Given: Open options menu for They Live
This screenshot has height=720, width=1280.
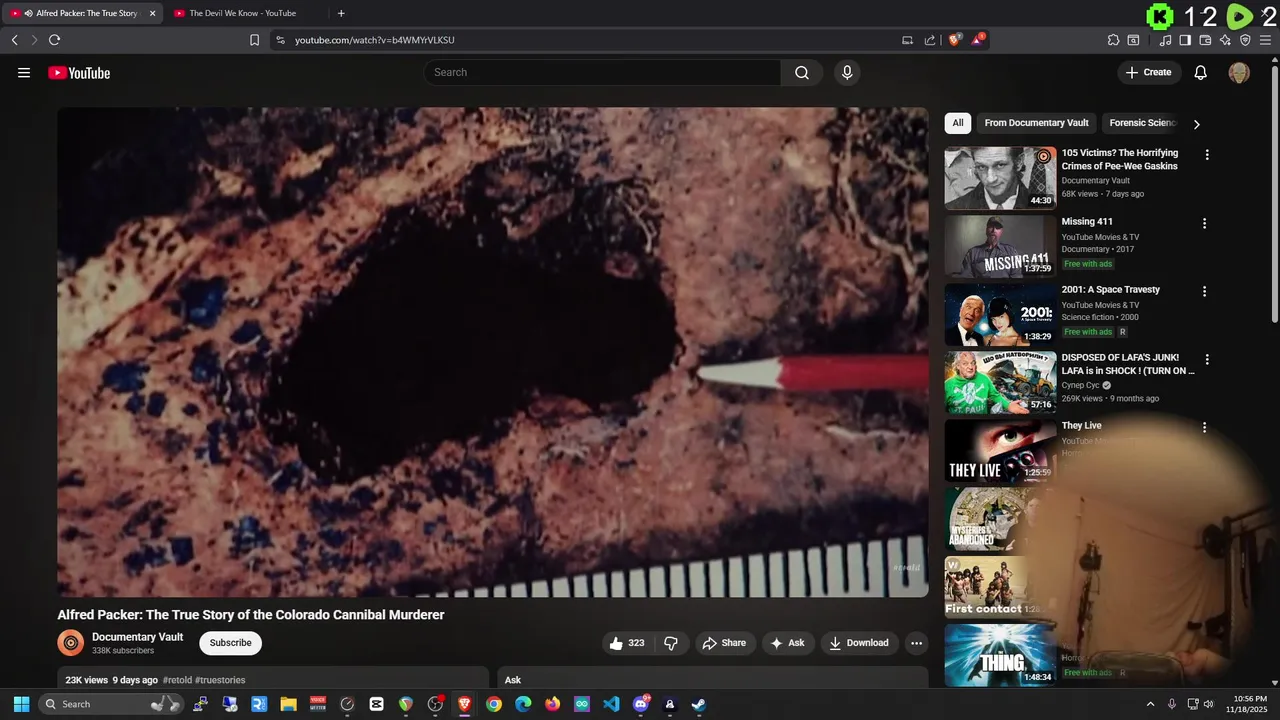Looking at the screenshot, I should coord(1204,427).
